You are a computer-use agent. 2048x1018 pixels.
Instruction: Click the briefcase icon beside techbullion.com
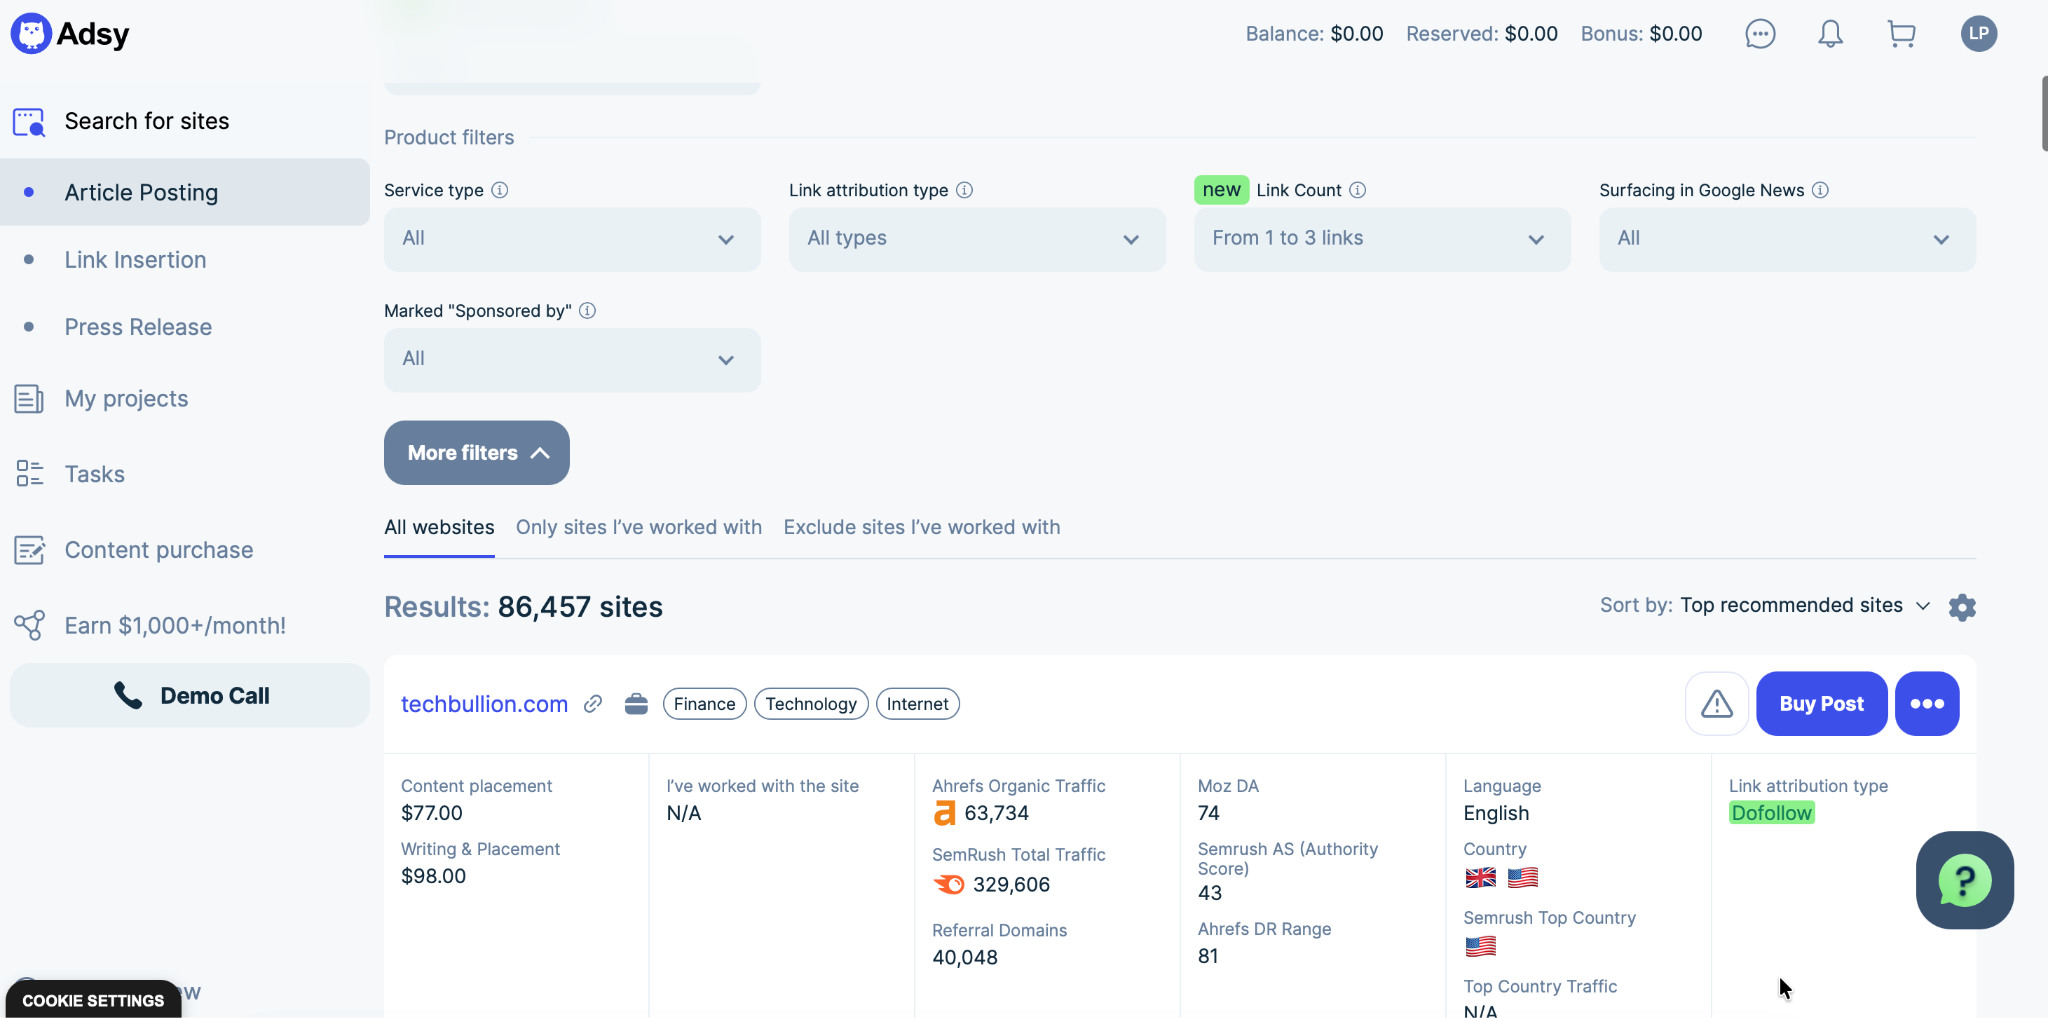tap(636, 704)
